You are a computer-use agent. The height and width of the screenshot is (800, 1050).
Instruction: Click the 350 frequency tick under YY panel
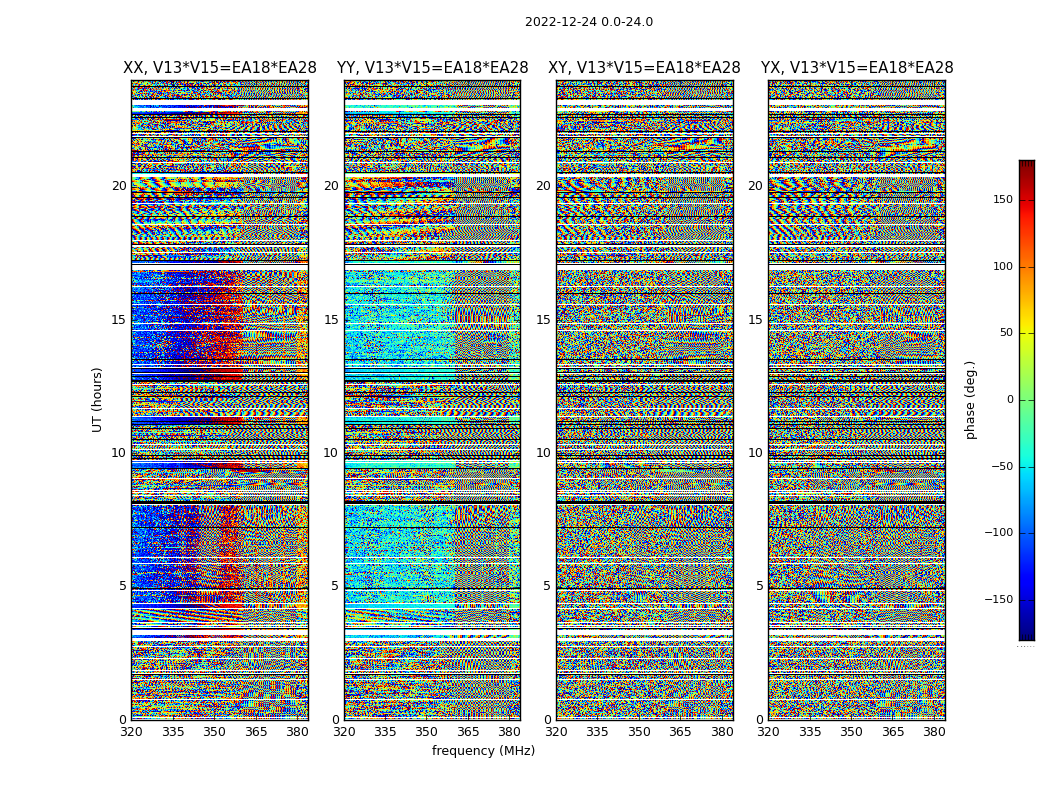427,732
